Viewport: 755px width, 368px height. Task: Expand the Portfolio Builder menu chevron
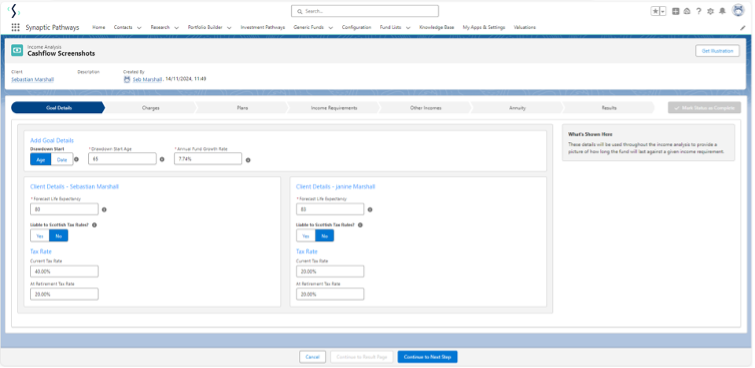click(x=229, y=28)
